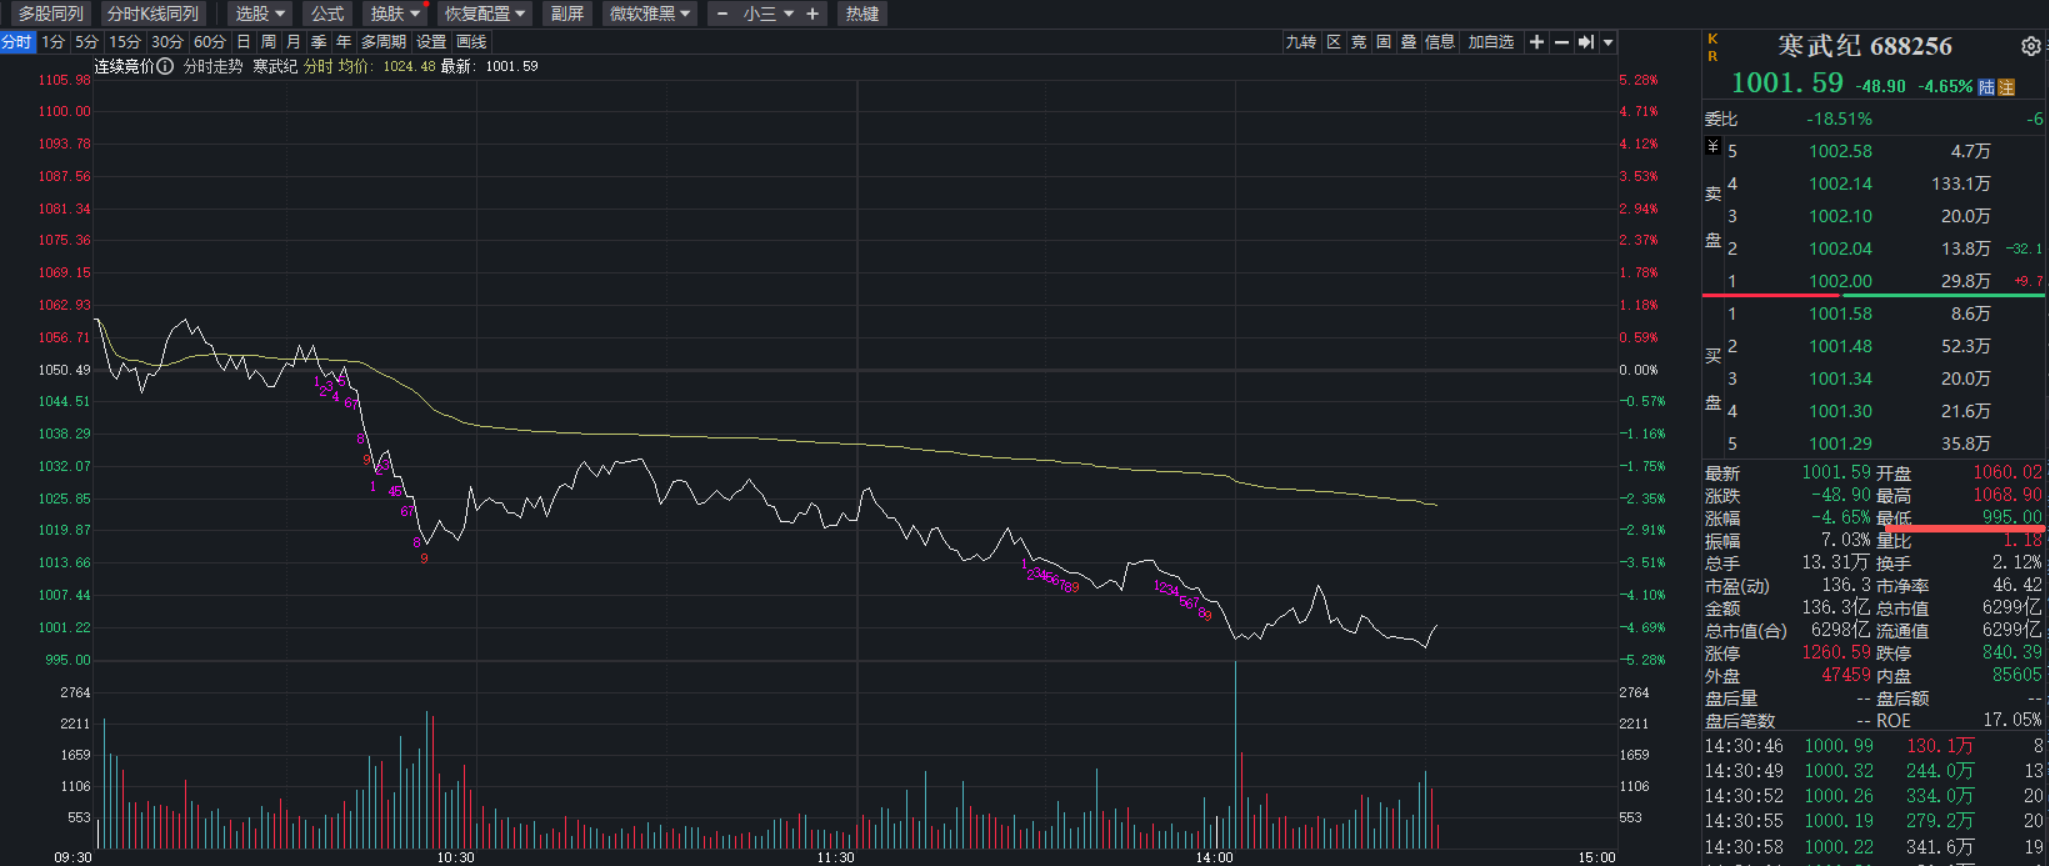Increase font size with plus beside 小三
The image size is (2049, 866).
tap(812, 14)
